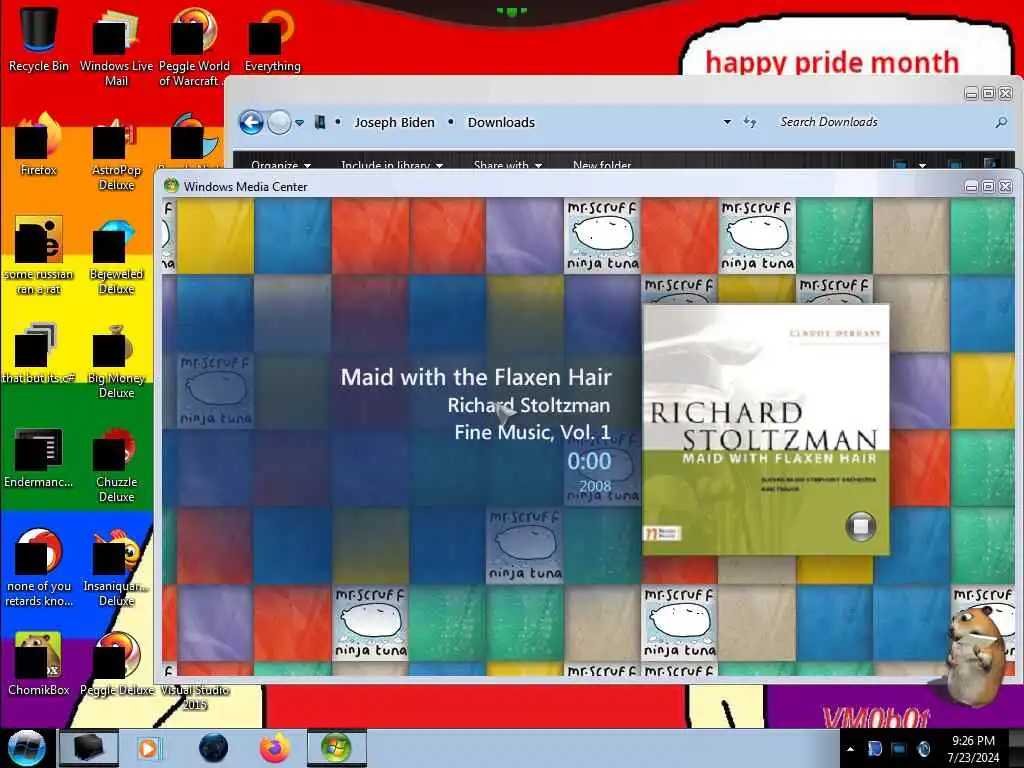Click the taskbar clock showing 9:26 PM
This screenshot has width=1024, height=768.
973,749
